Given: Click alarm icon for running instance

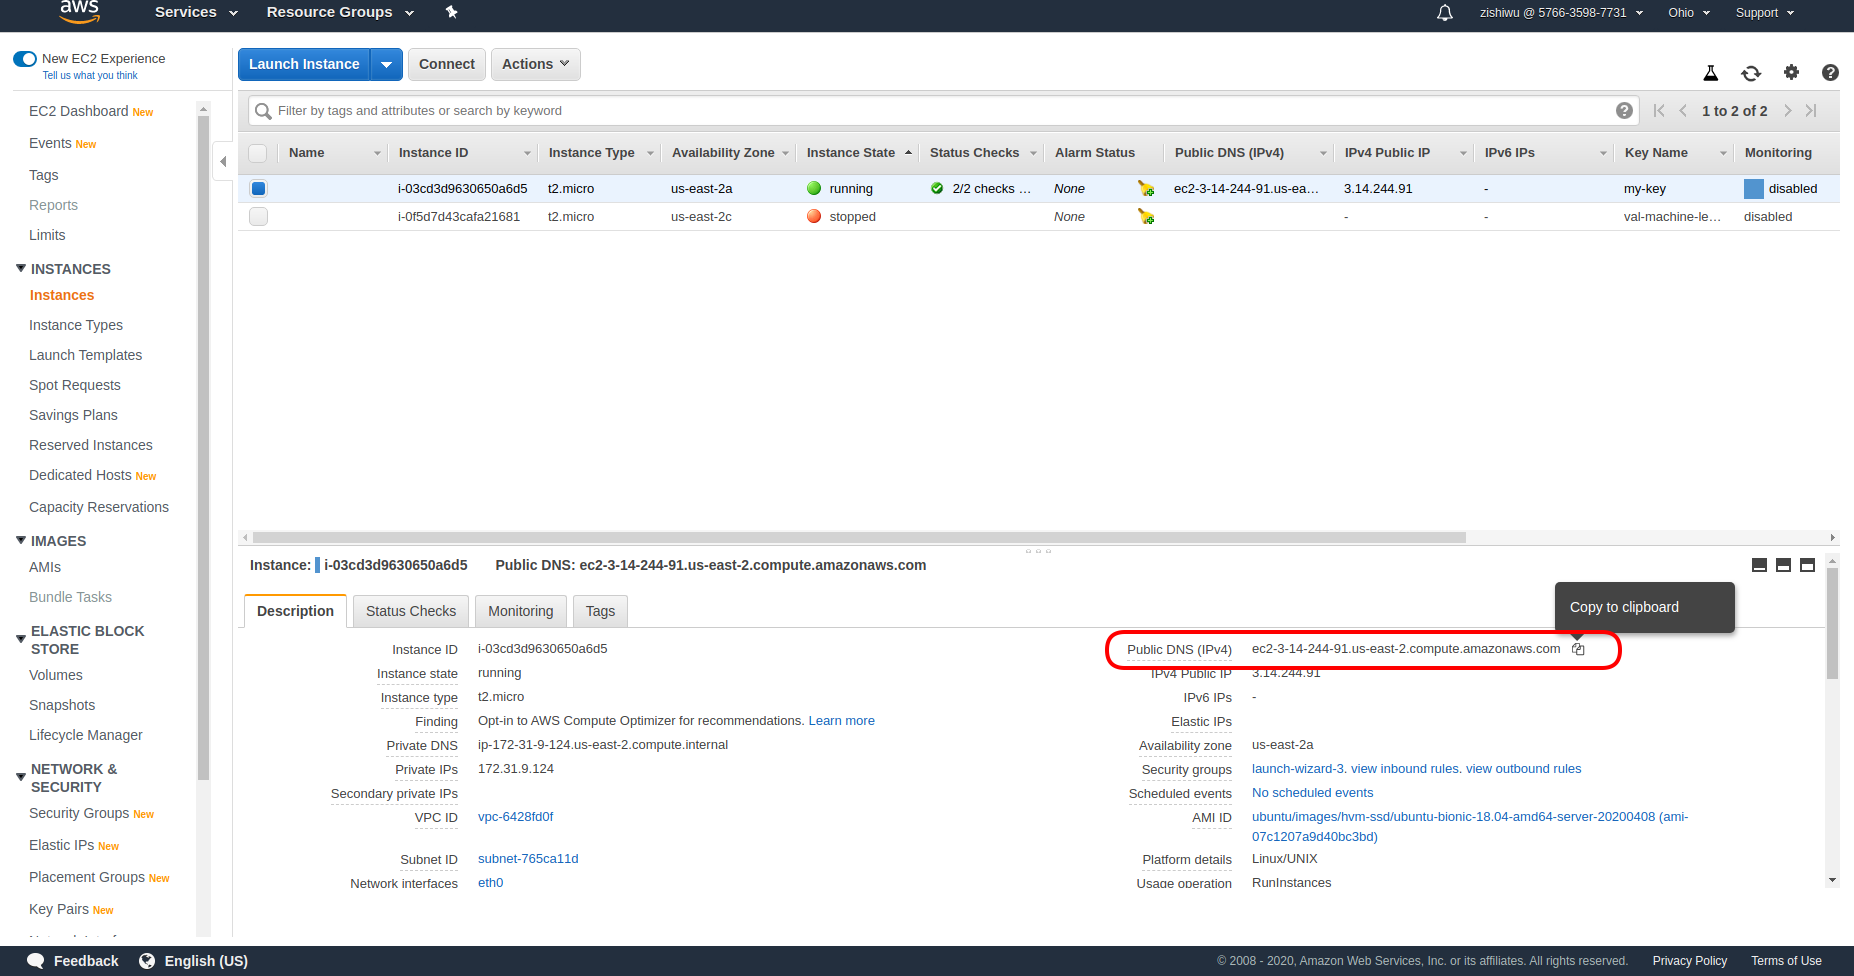Looking at the screenshot, I should [x=1146, y=188].
